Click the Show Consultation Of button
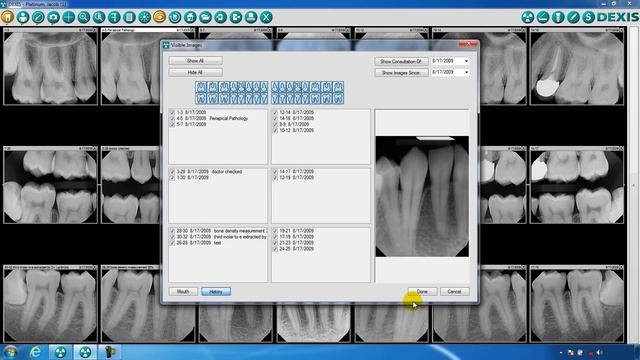640x360 pixels. pos(401,61)
